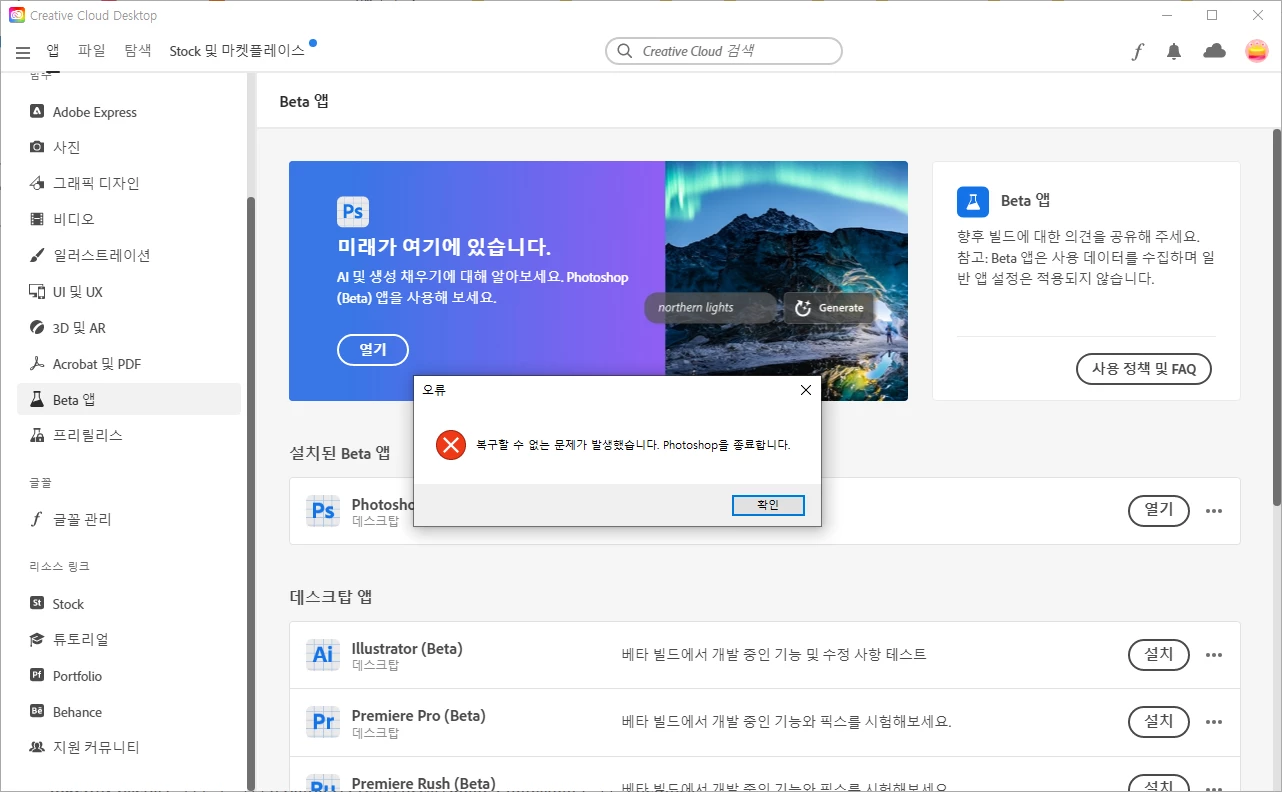1282x792 pixels.
Task: Select Adobe Express in sidebar
Action: point(129,112)
